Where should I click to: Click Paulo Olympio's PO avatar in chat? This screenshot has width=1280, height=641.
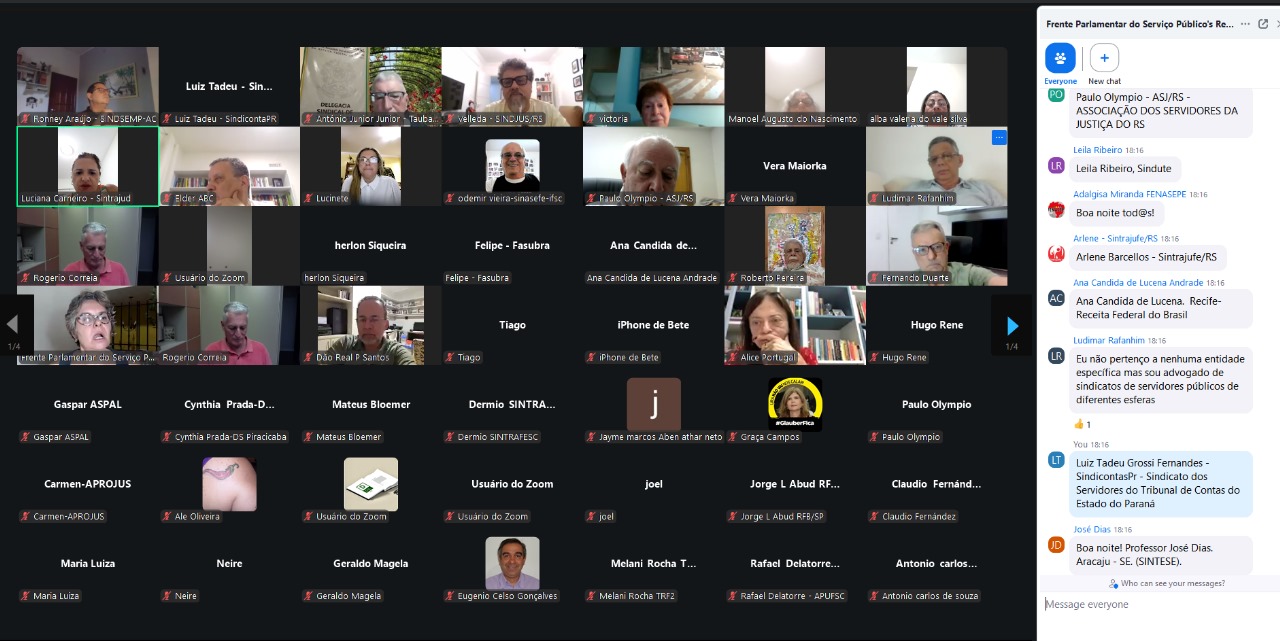(x=1056, y=94)
